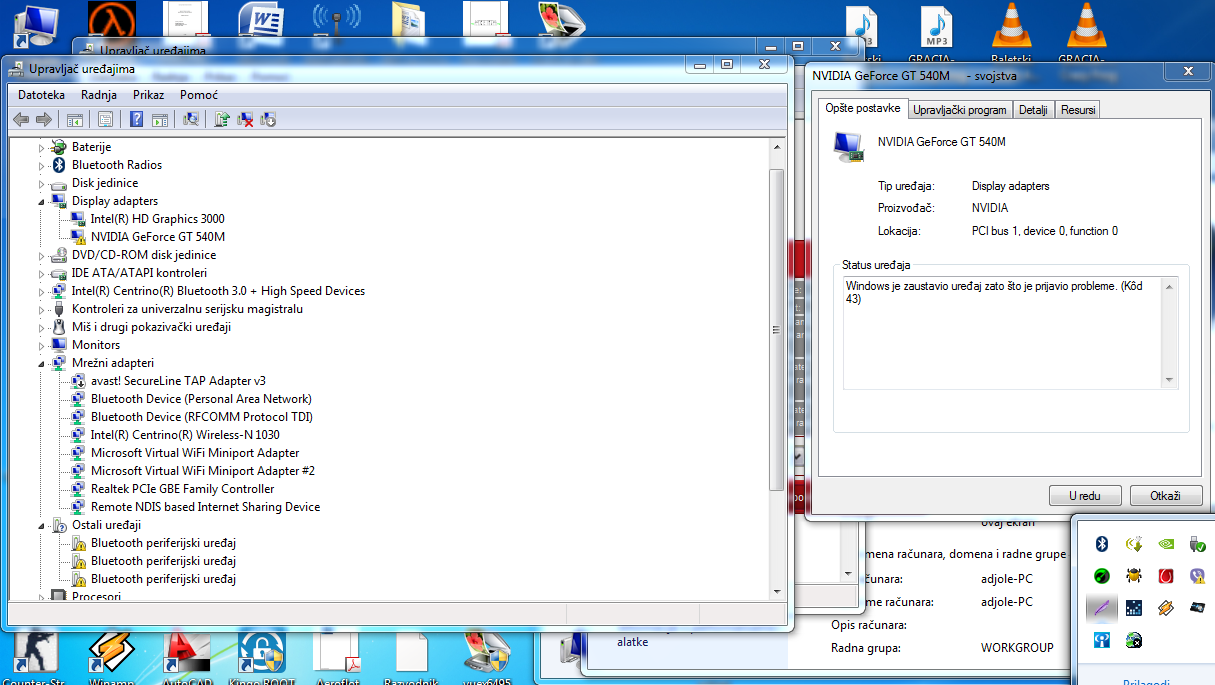This screenshot has width=1215, height=685.
Task: Select NVIDIA GeForce GT 540M in the tree
Action: (157, 237)
